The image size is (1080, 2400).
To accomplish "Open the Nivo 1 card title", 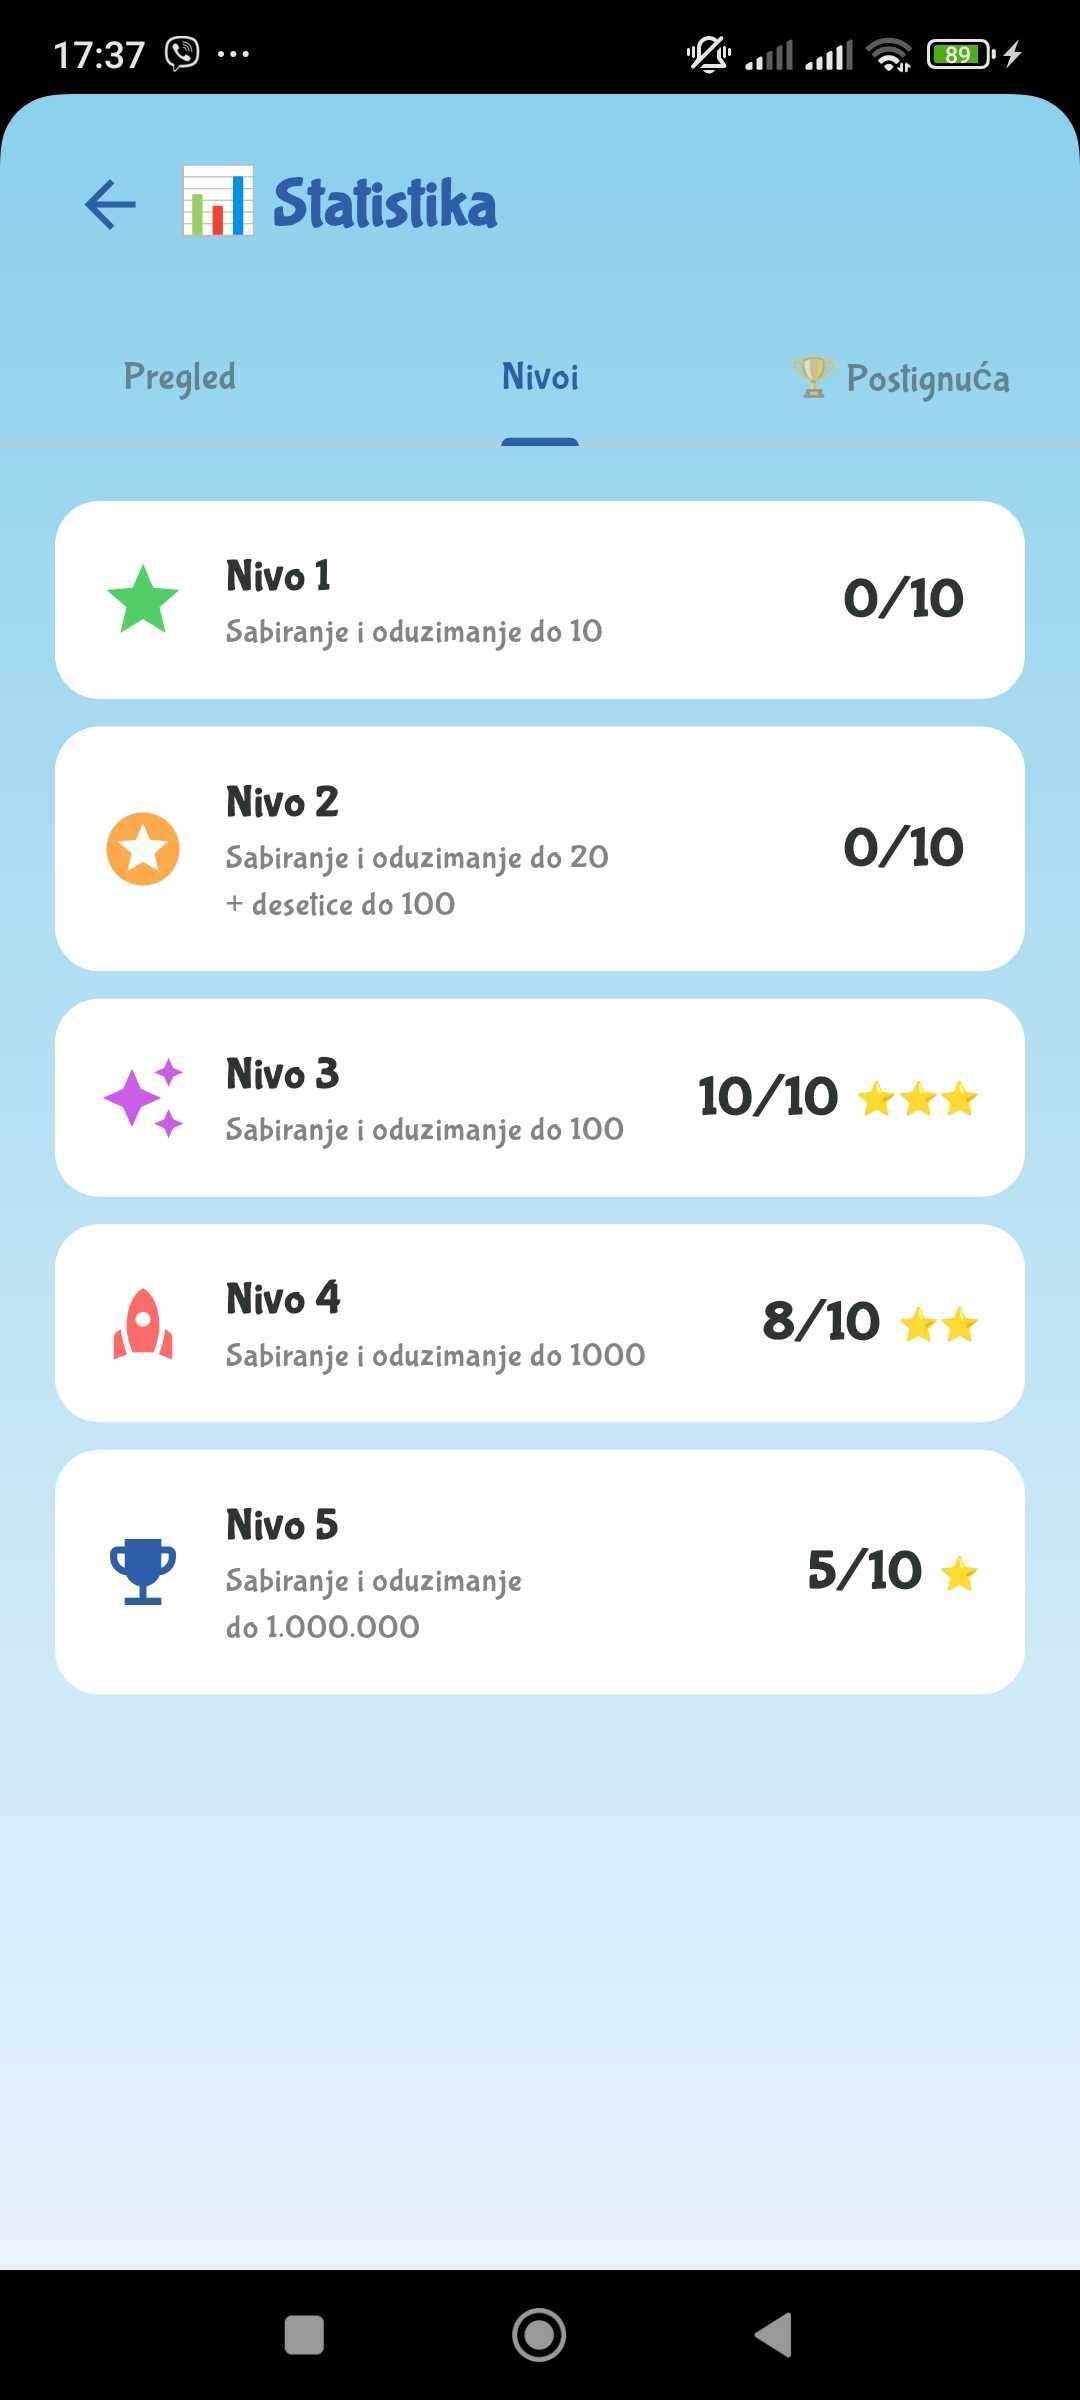I will coord(278,576).
